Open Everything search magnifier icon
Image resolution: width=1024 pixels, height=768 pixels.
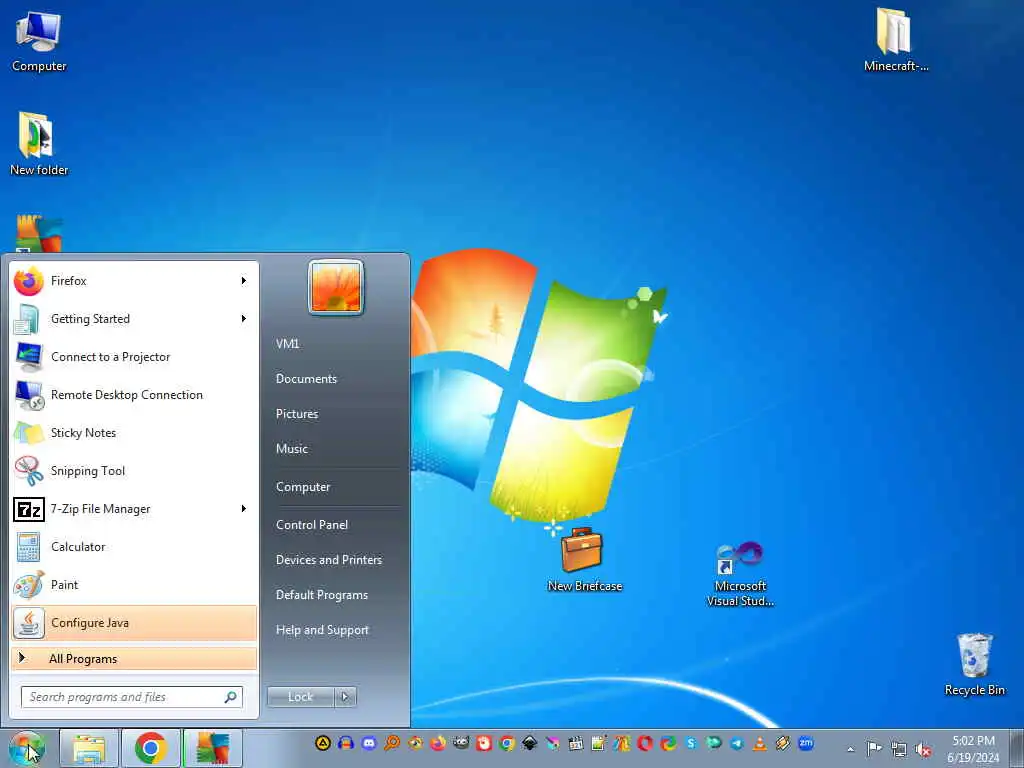click(392, 743)
